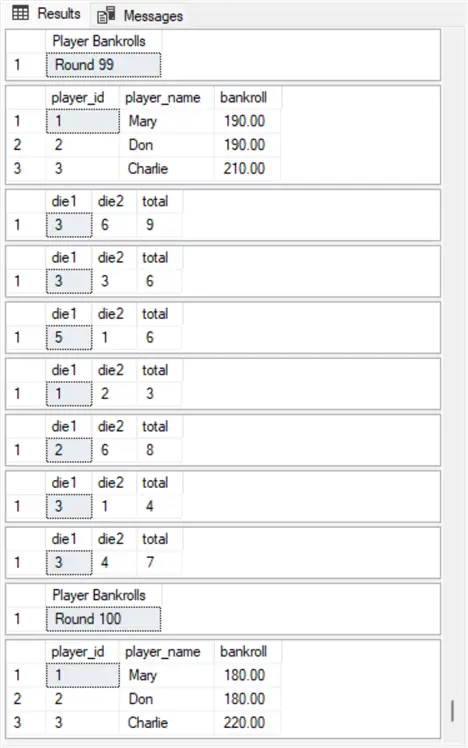The height and width of the screenshot is (748, 468).
Task: Click the Results grid icon
Action: [x=21, y=13]
